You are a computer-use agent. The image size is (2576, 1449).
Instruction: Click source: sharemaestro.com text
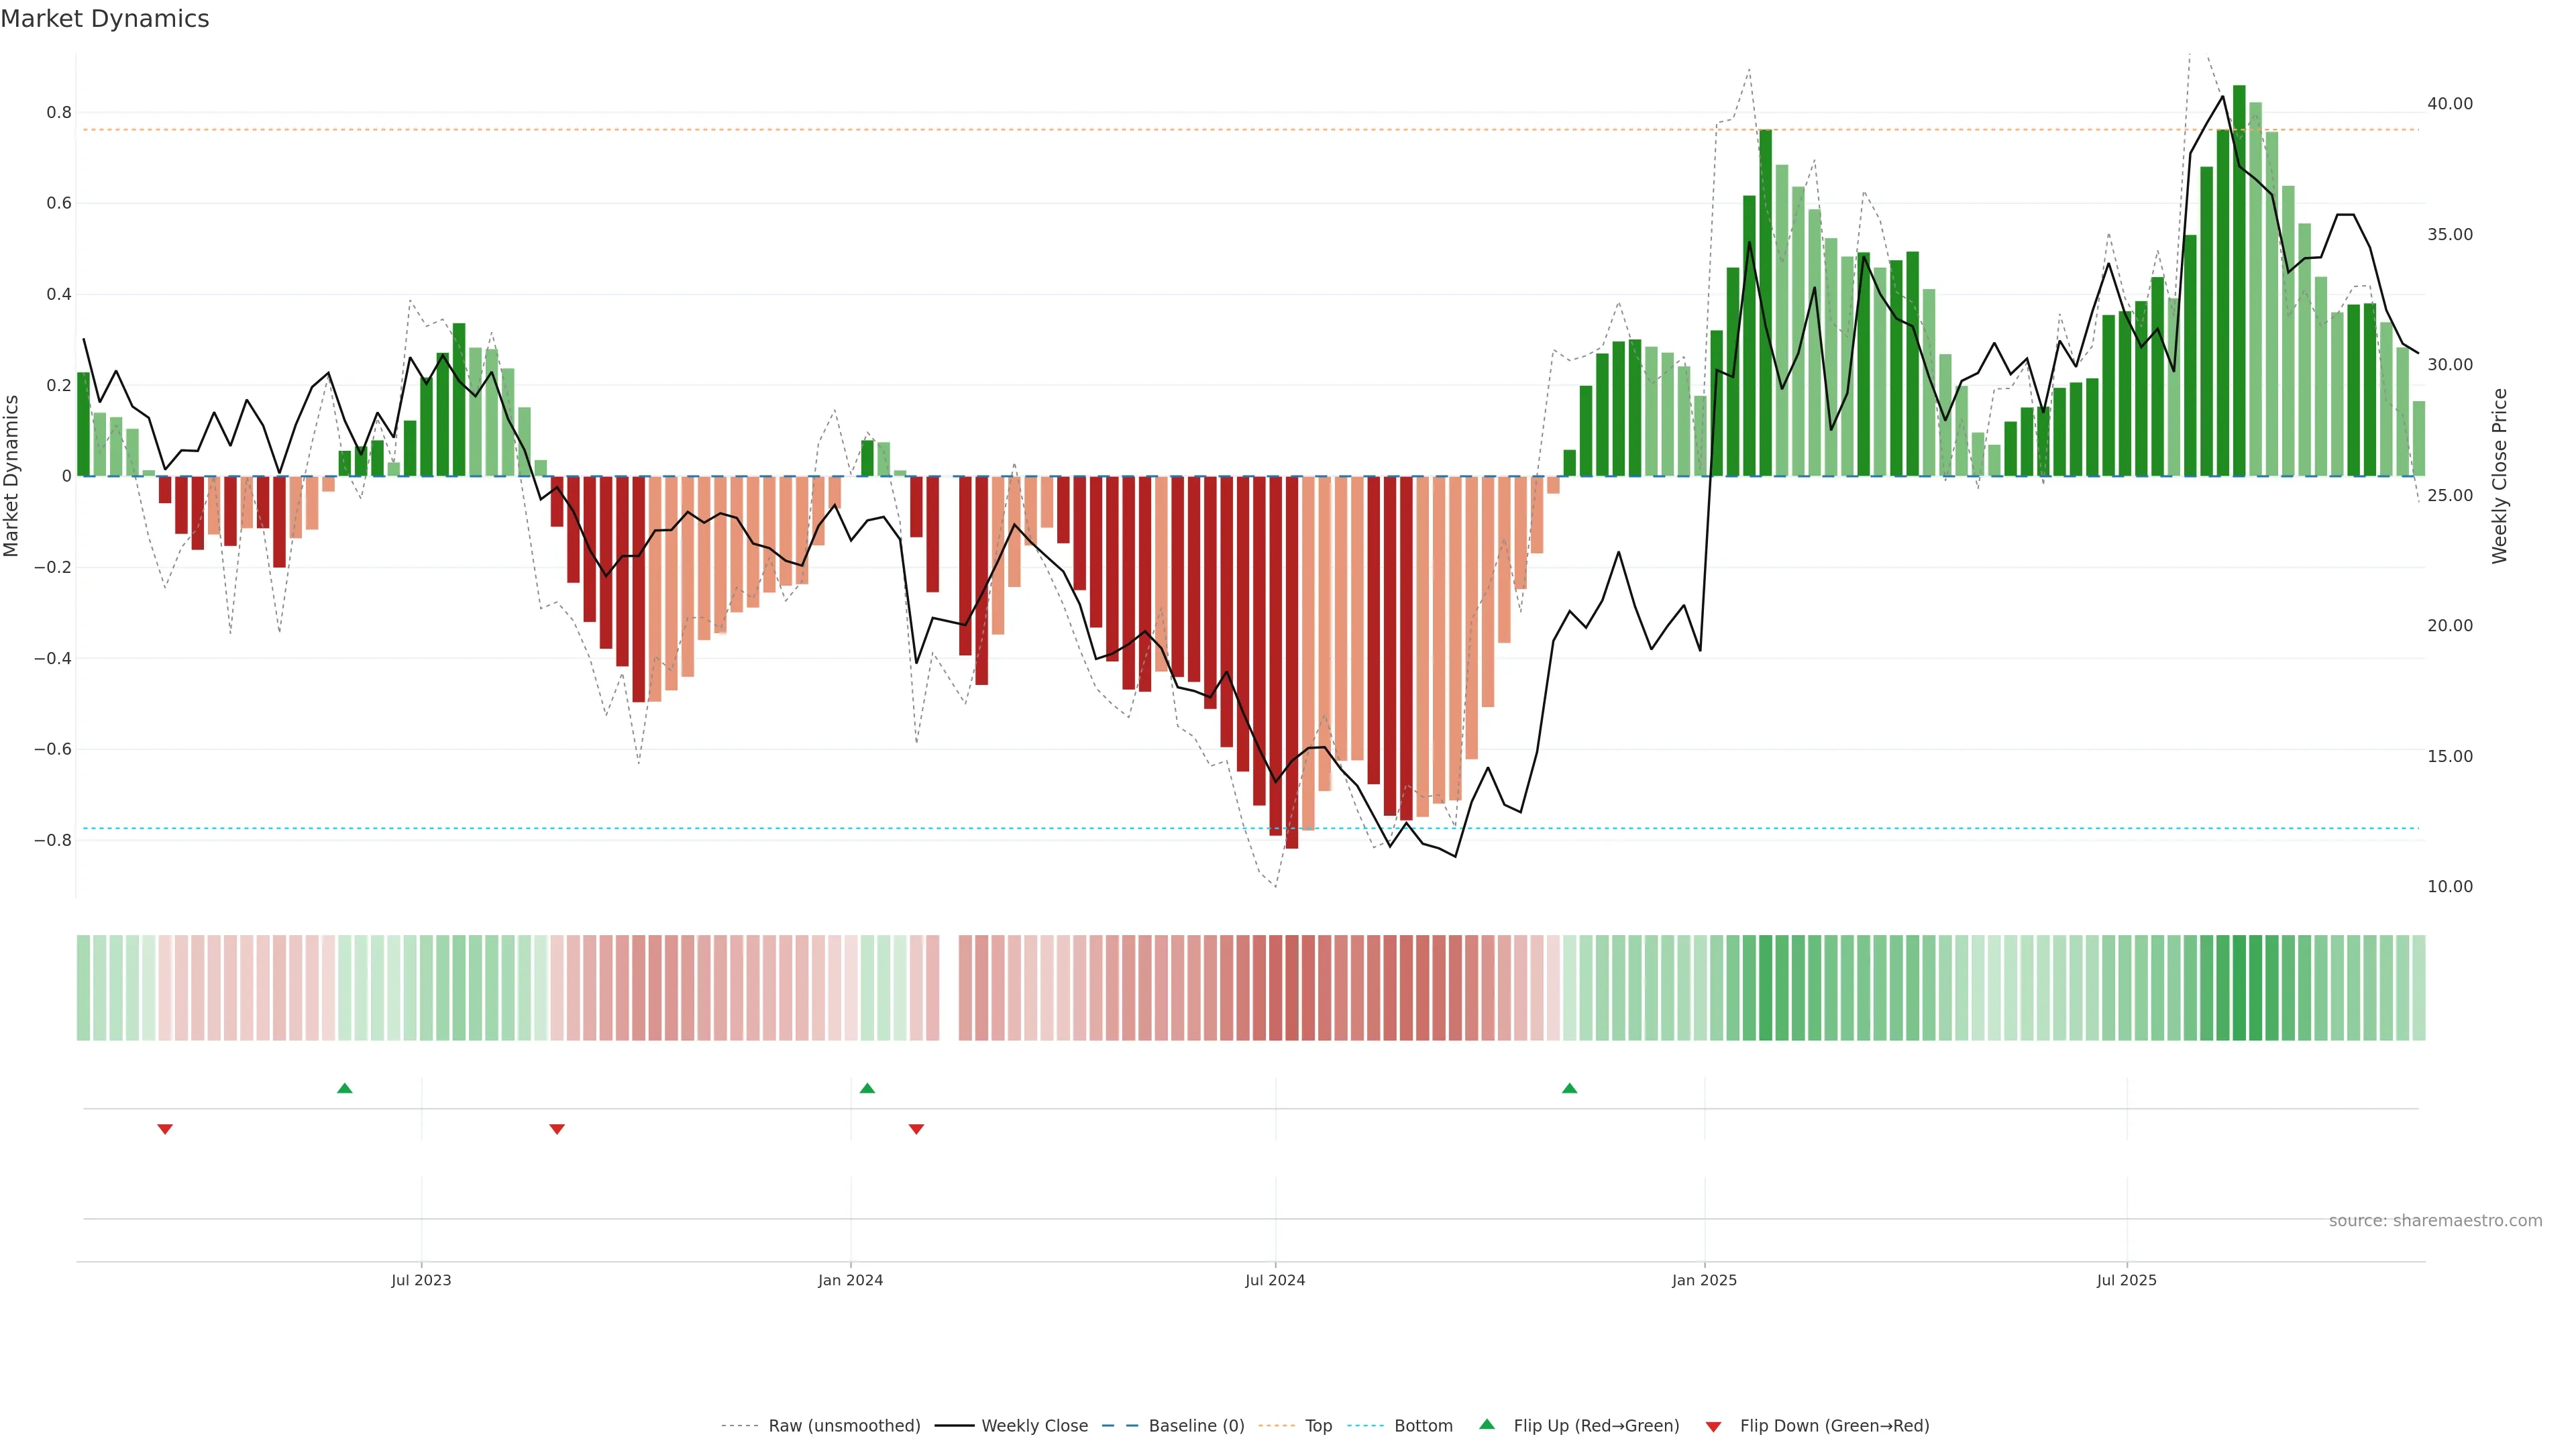click(x=2435, y=1221)
